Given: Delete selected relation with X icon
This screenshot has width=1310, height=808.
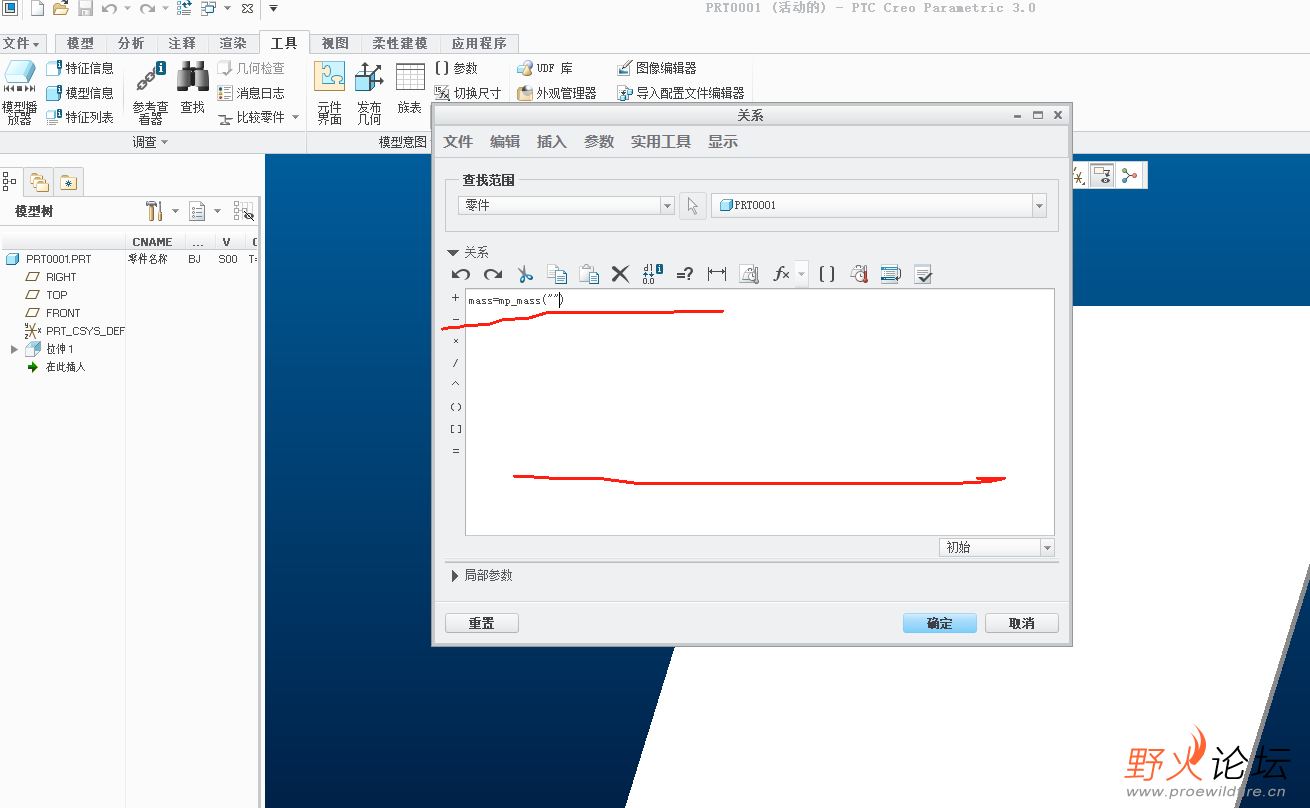Looking at the screenshot, I should (x=621, y=274).
